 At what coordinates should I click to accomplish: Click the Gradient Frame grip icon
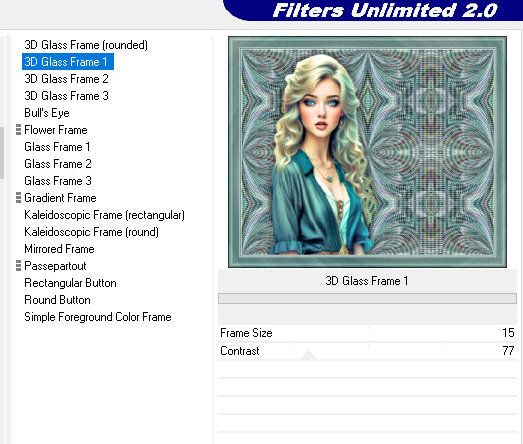tap(18, 198)
